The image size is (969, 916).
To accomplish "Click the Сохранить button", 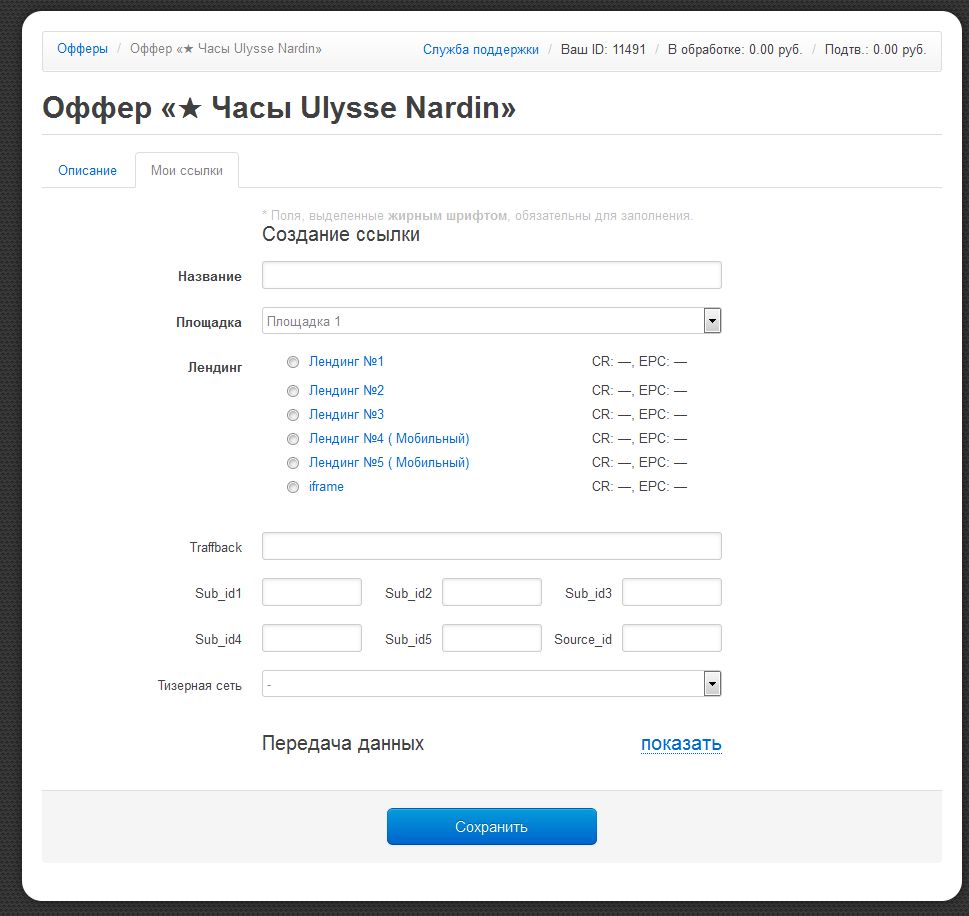I will (x=491, y=826).
